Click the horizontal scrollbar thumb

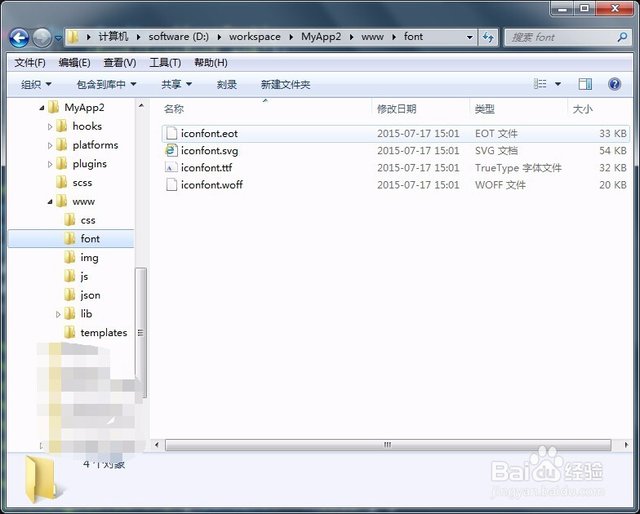click(388, 445)
